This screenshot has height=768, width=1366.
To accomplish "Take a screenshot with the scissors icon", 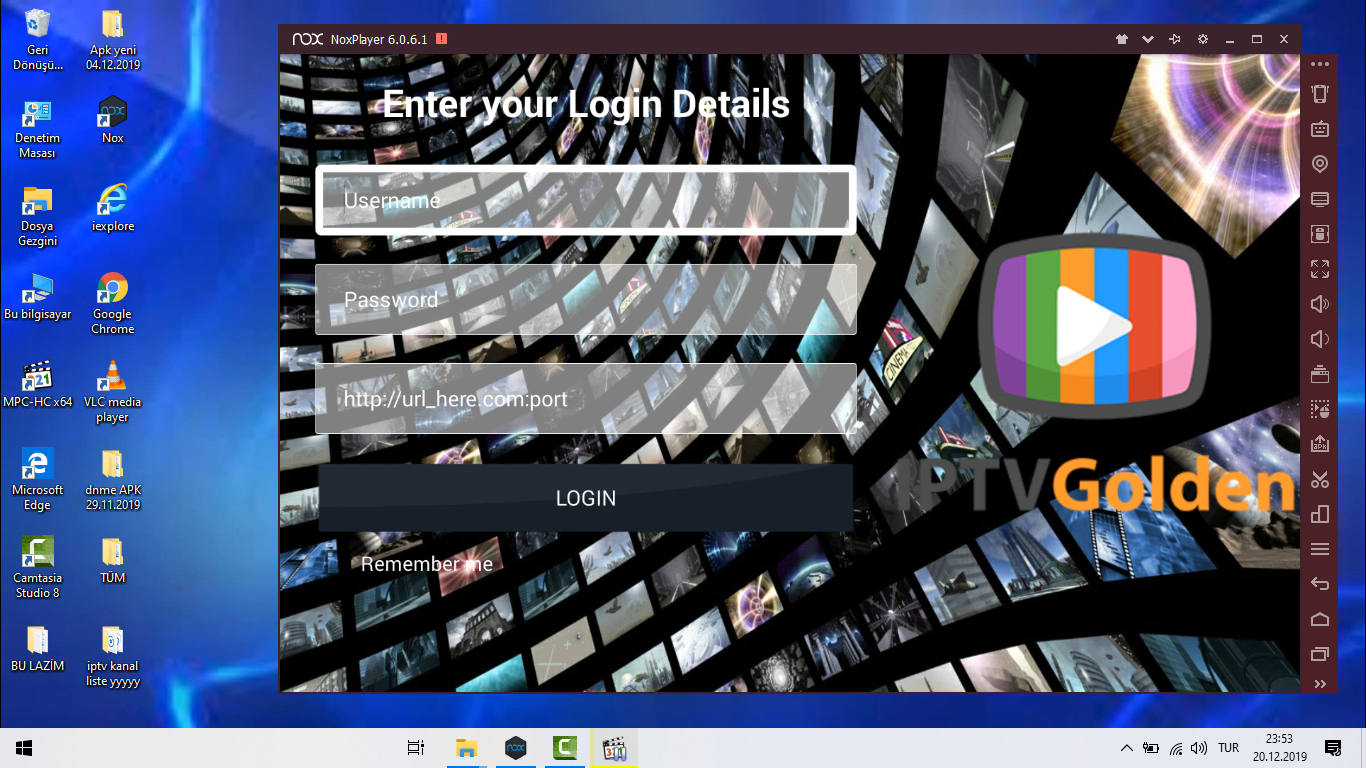I will 1320,479.
